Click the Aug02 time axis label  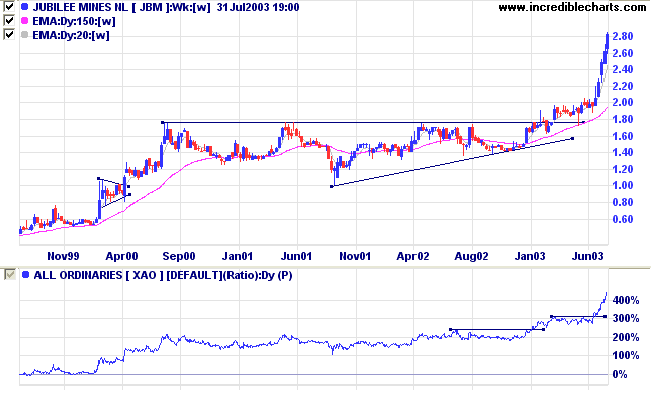(x=471, y=256)
